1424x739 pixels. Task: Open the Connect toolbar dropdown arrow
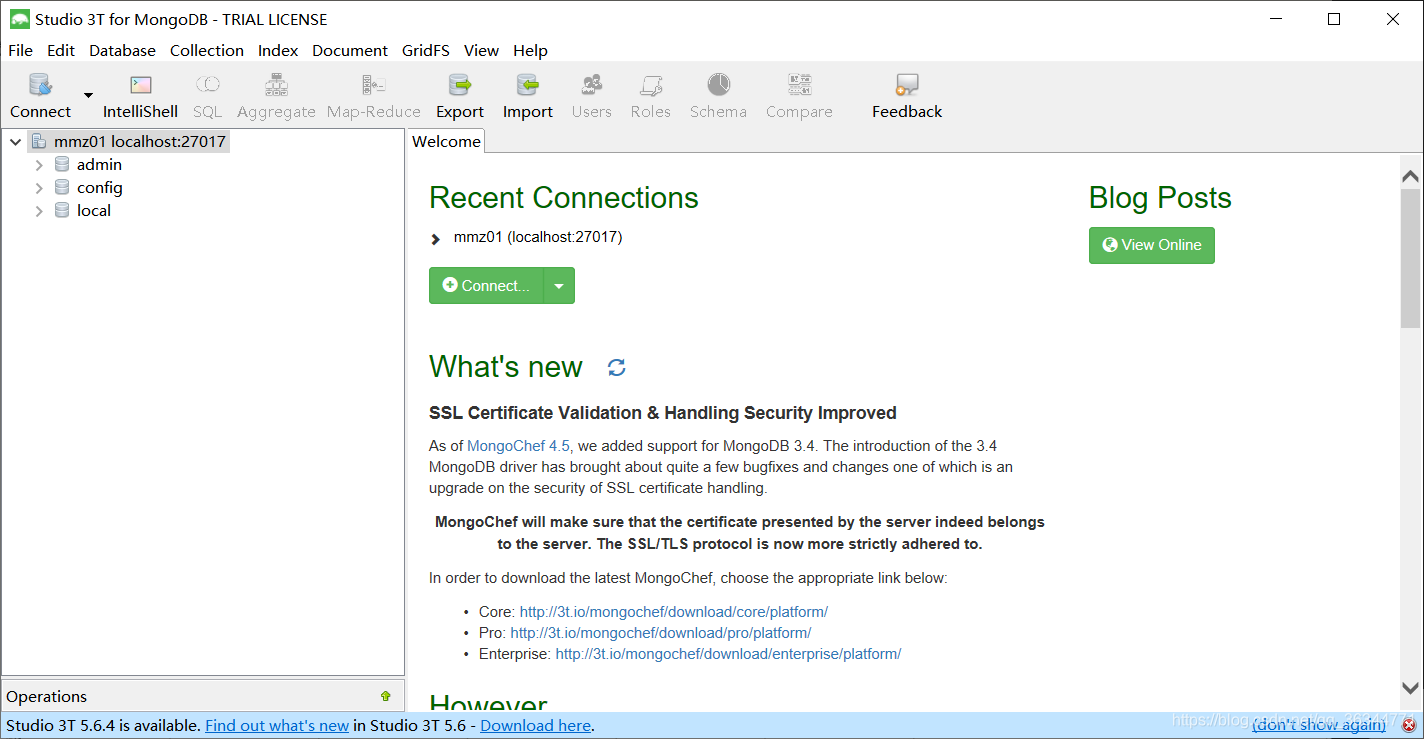[x=88, y=95]
